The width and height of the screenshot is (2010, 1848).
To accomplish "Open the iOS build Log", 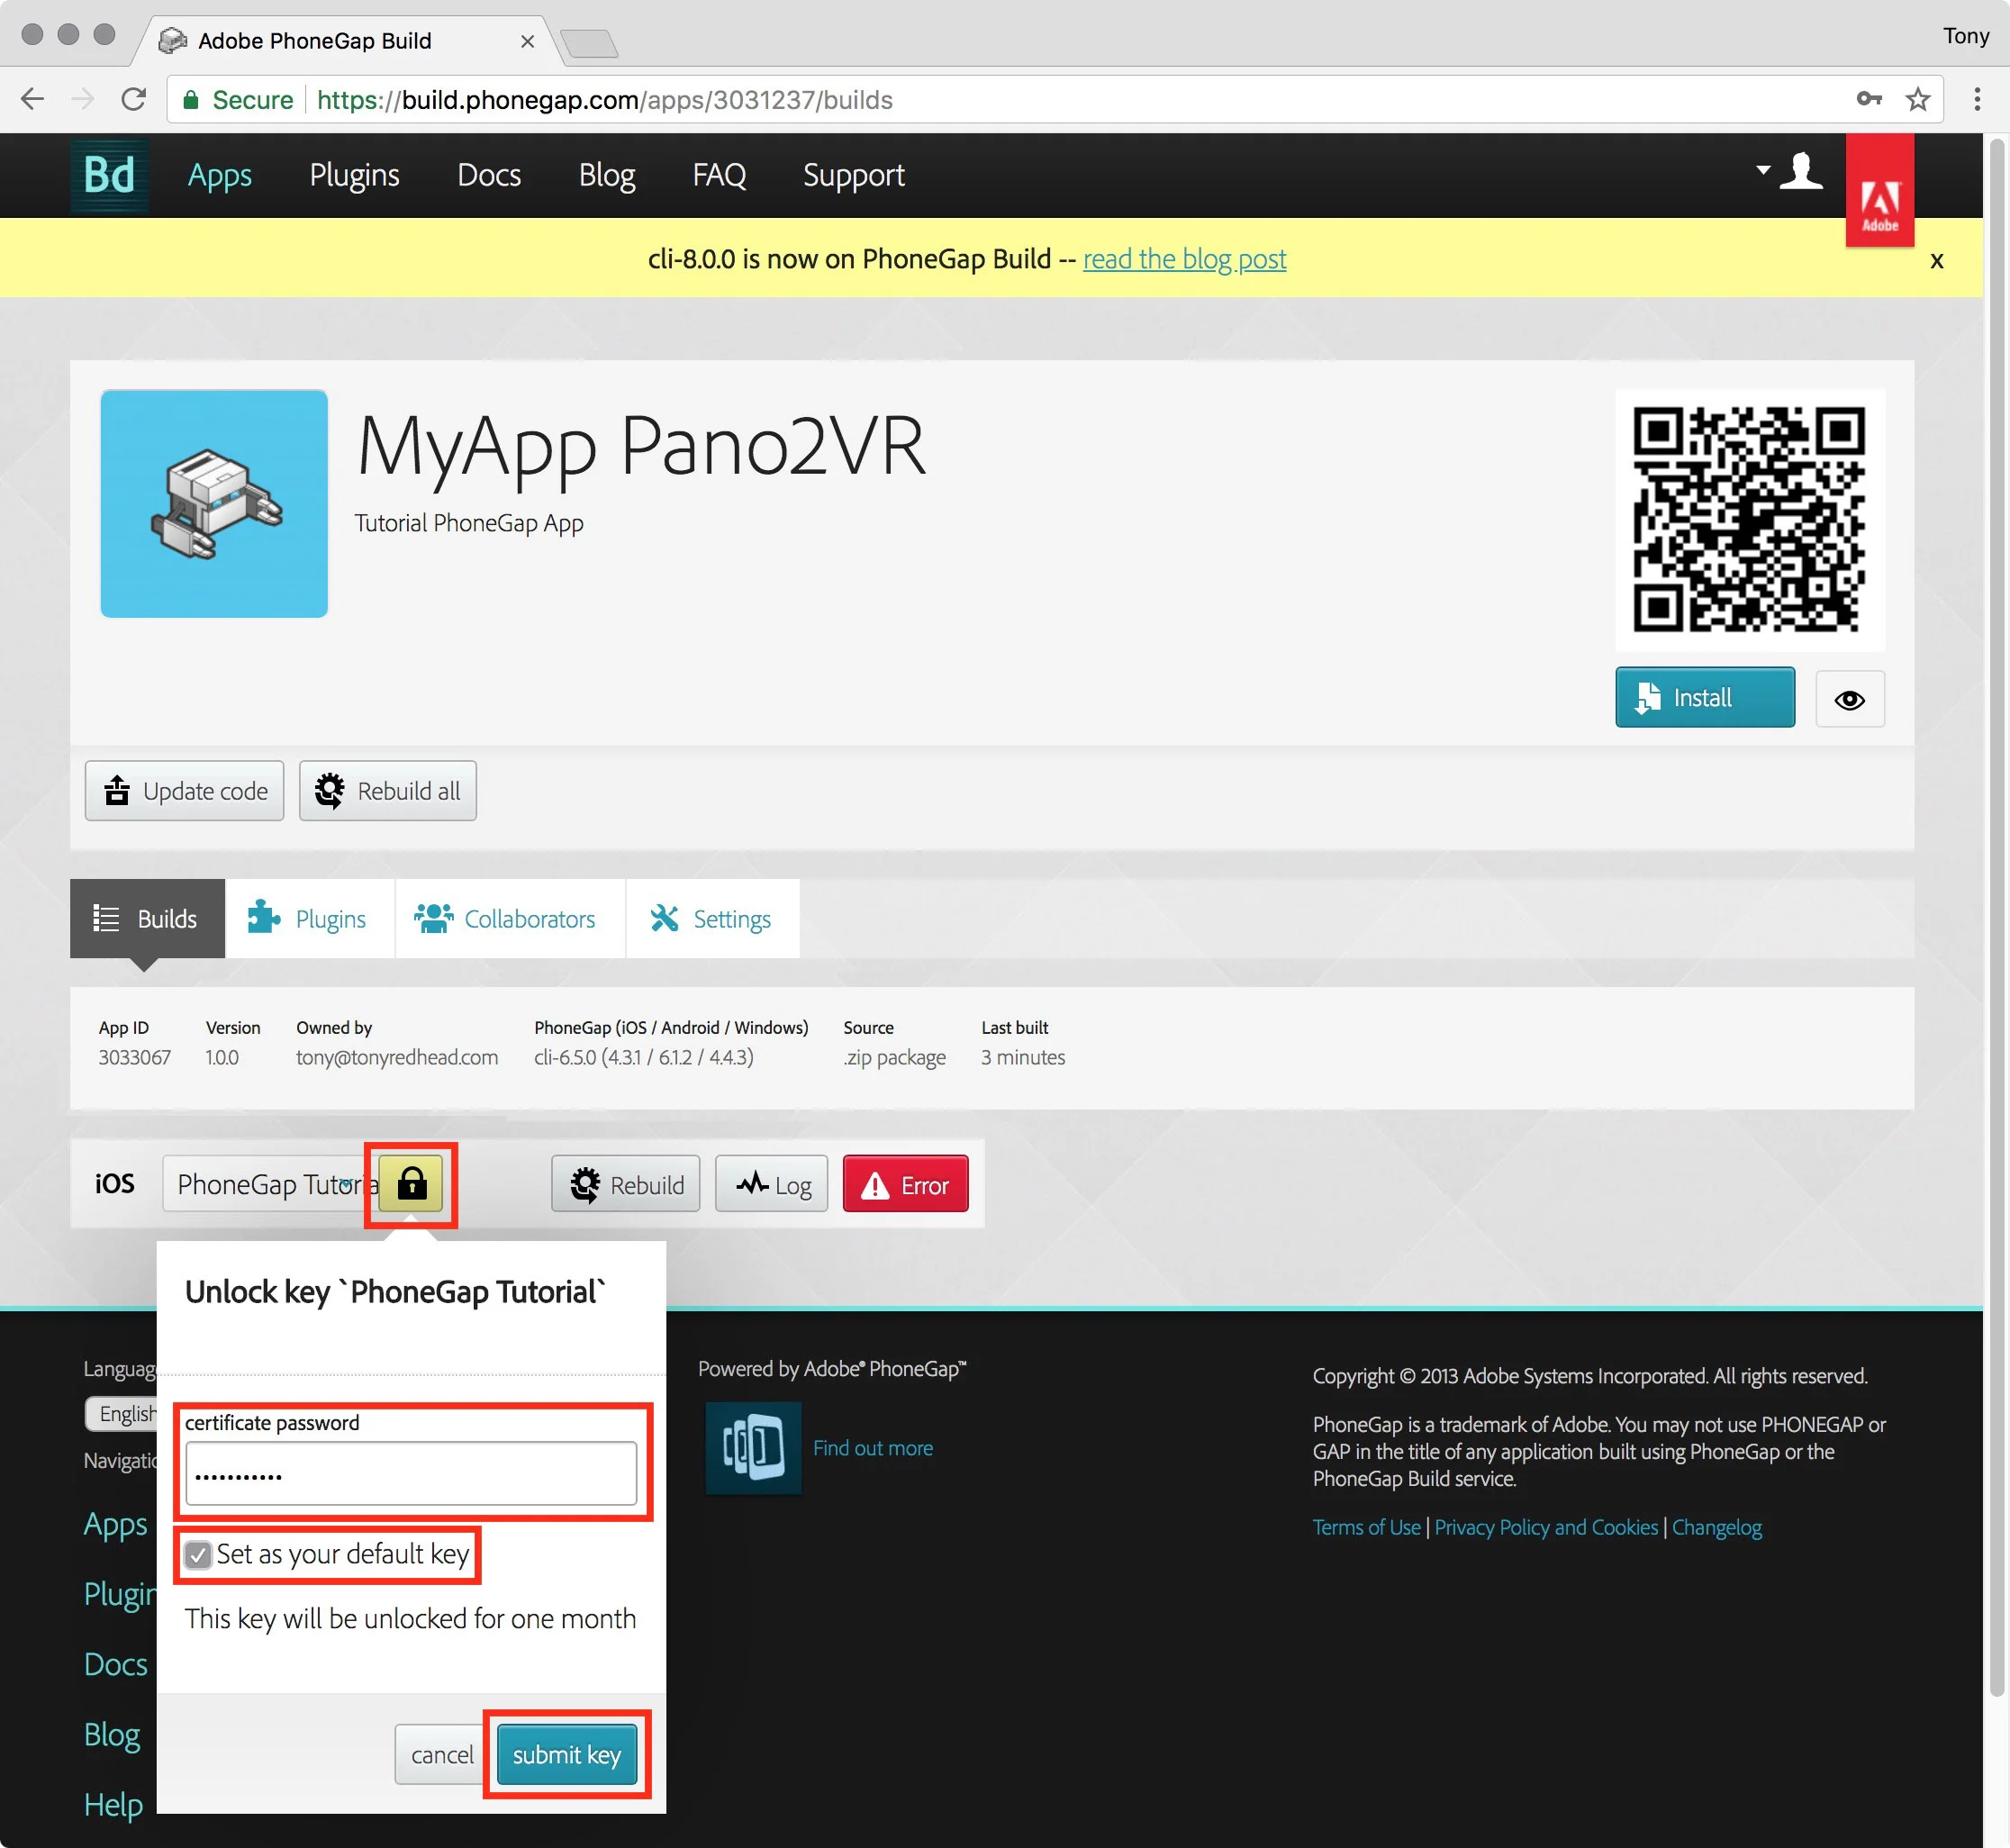I will click(772, 1184).
